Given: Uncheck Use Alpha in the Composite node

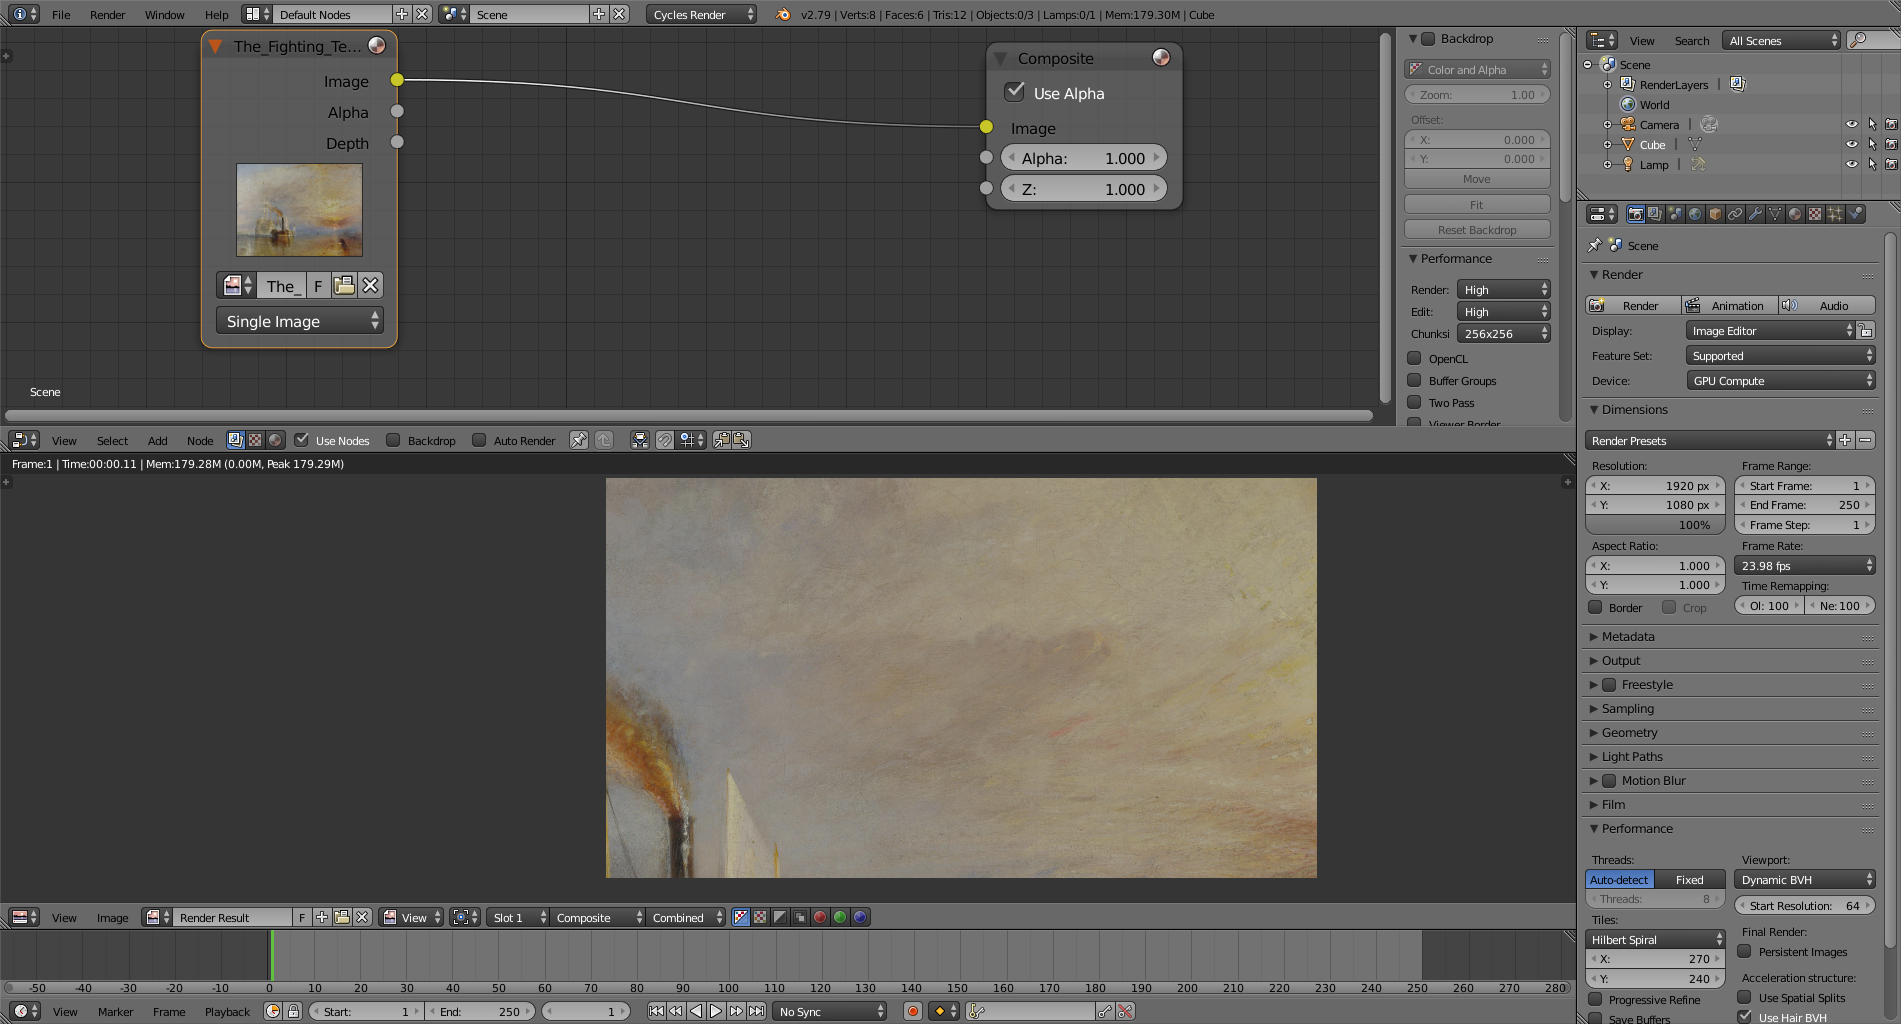Looking at the screenshot, I should (x=1015, y=92).
